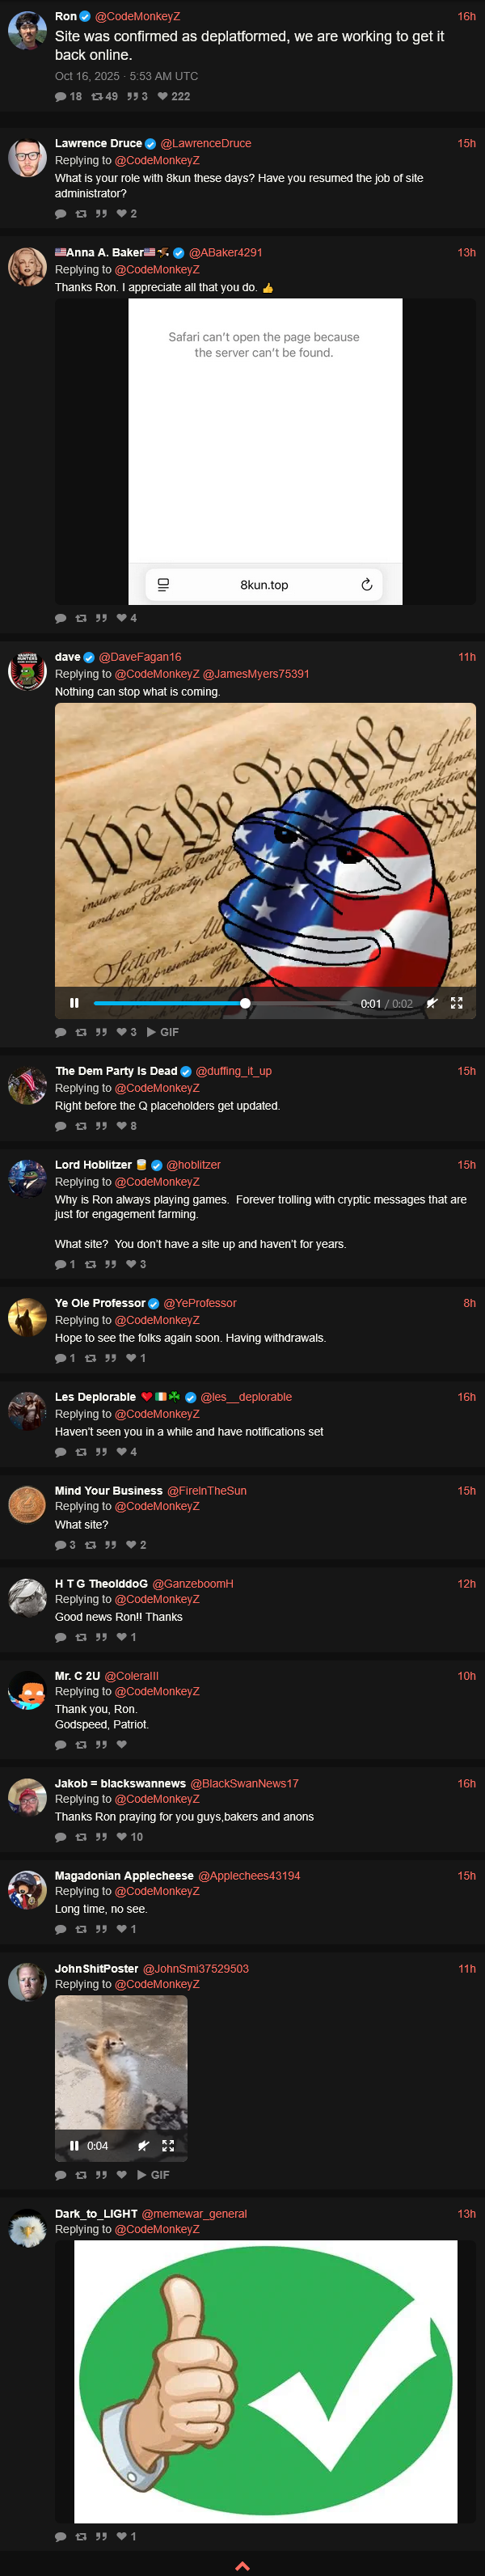
Task: Pause the We the People pepe video
Action: pos(74,1003)
